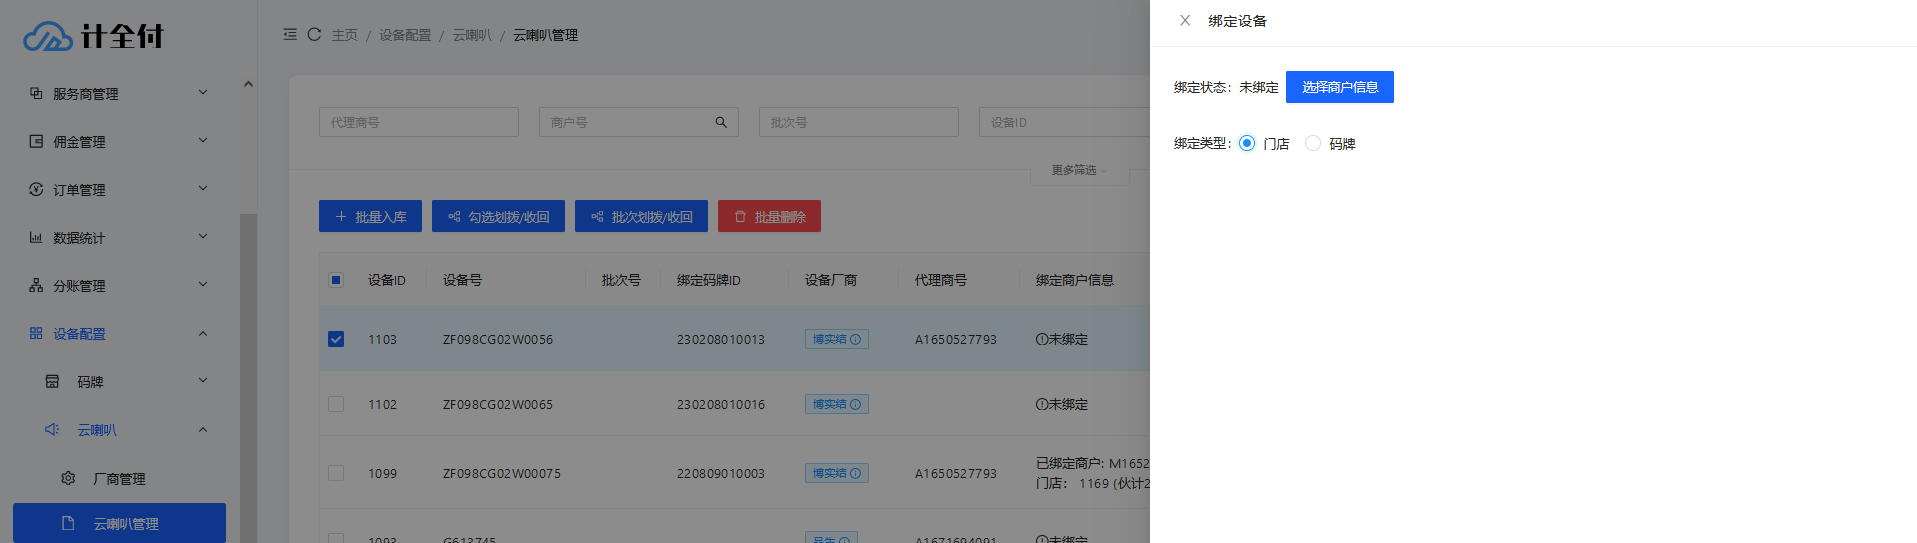Click the 分账管理 menu icon
This screenshot has height=543, width=1917.
(x=36, y=285)
